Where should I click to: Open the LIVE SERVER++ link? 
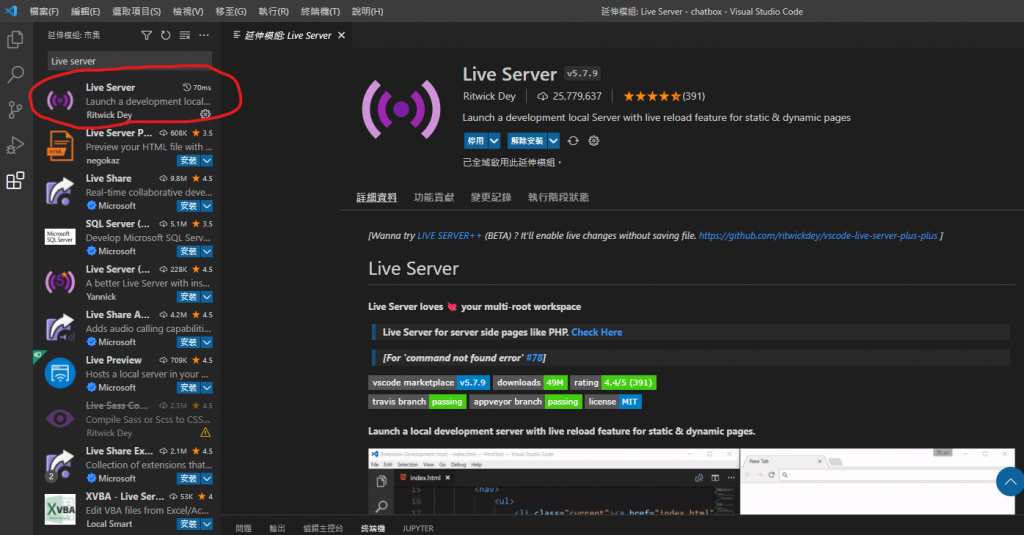(449, 236)
